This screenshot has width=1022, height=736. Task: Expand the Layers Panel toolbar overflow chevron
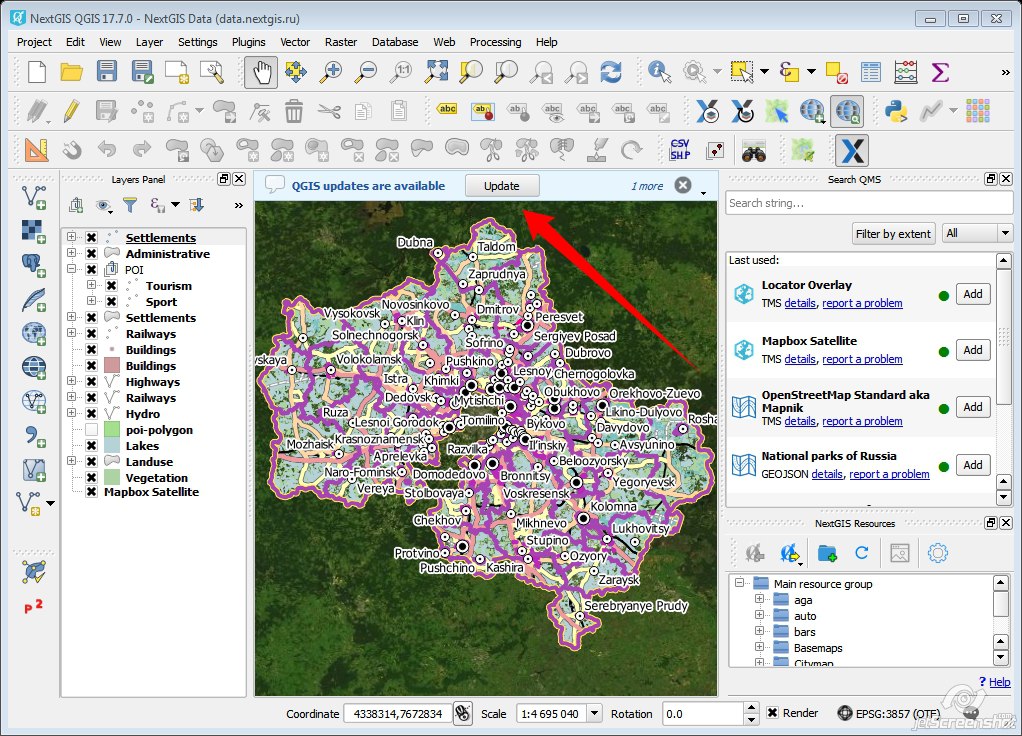pos(239,205)
